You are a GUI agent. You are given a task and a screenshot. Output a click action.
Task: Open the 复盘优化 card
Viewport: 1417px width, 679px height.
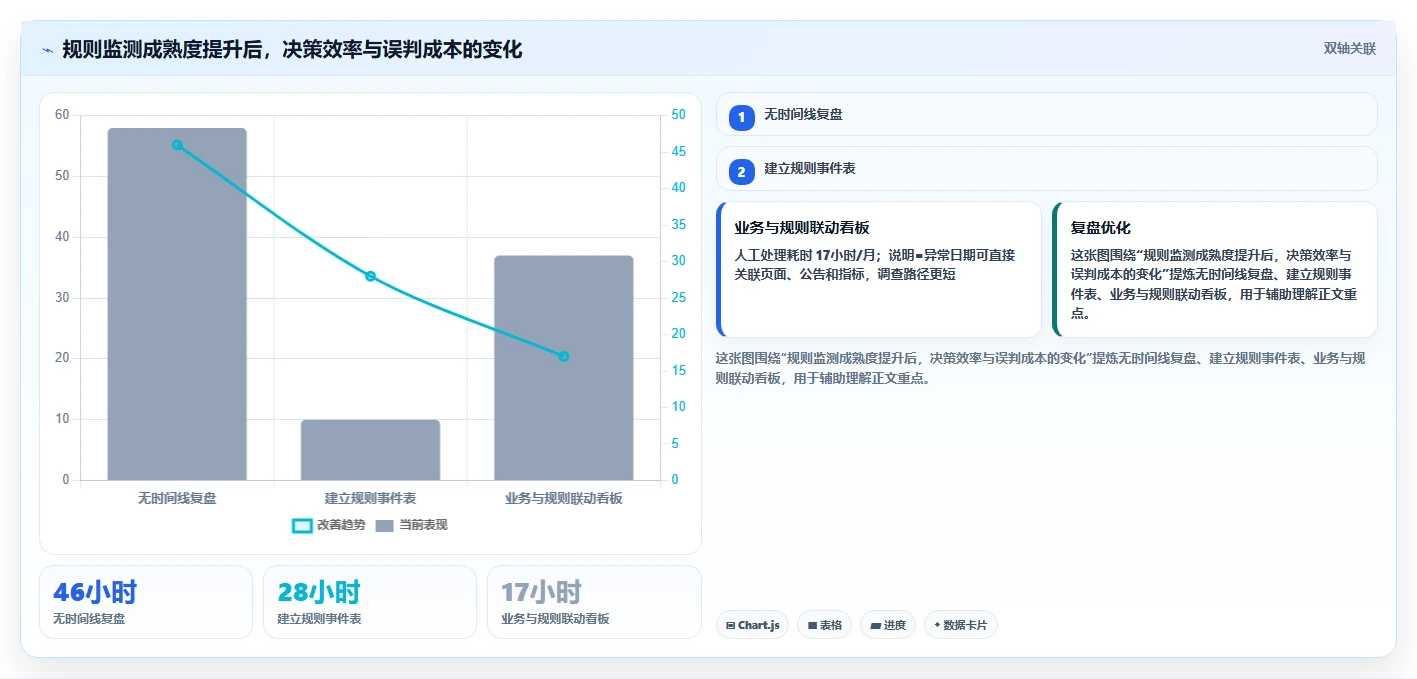(1215, 270)
